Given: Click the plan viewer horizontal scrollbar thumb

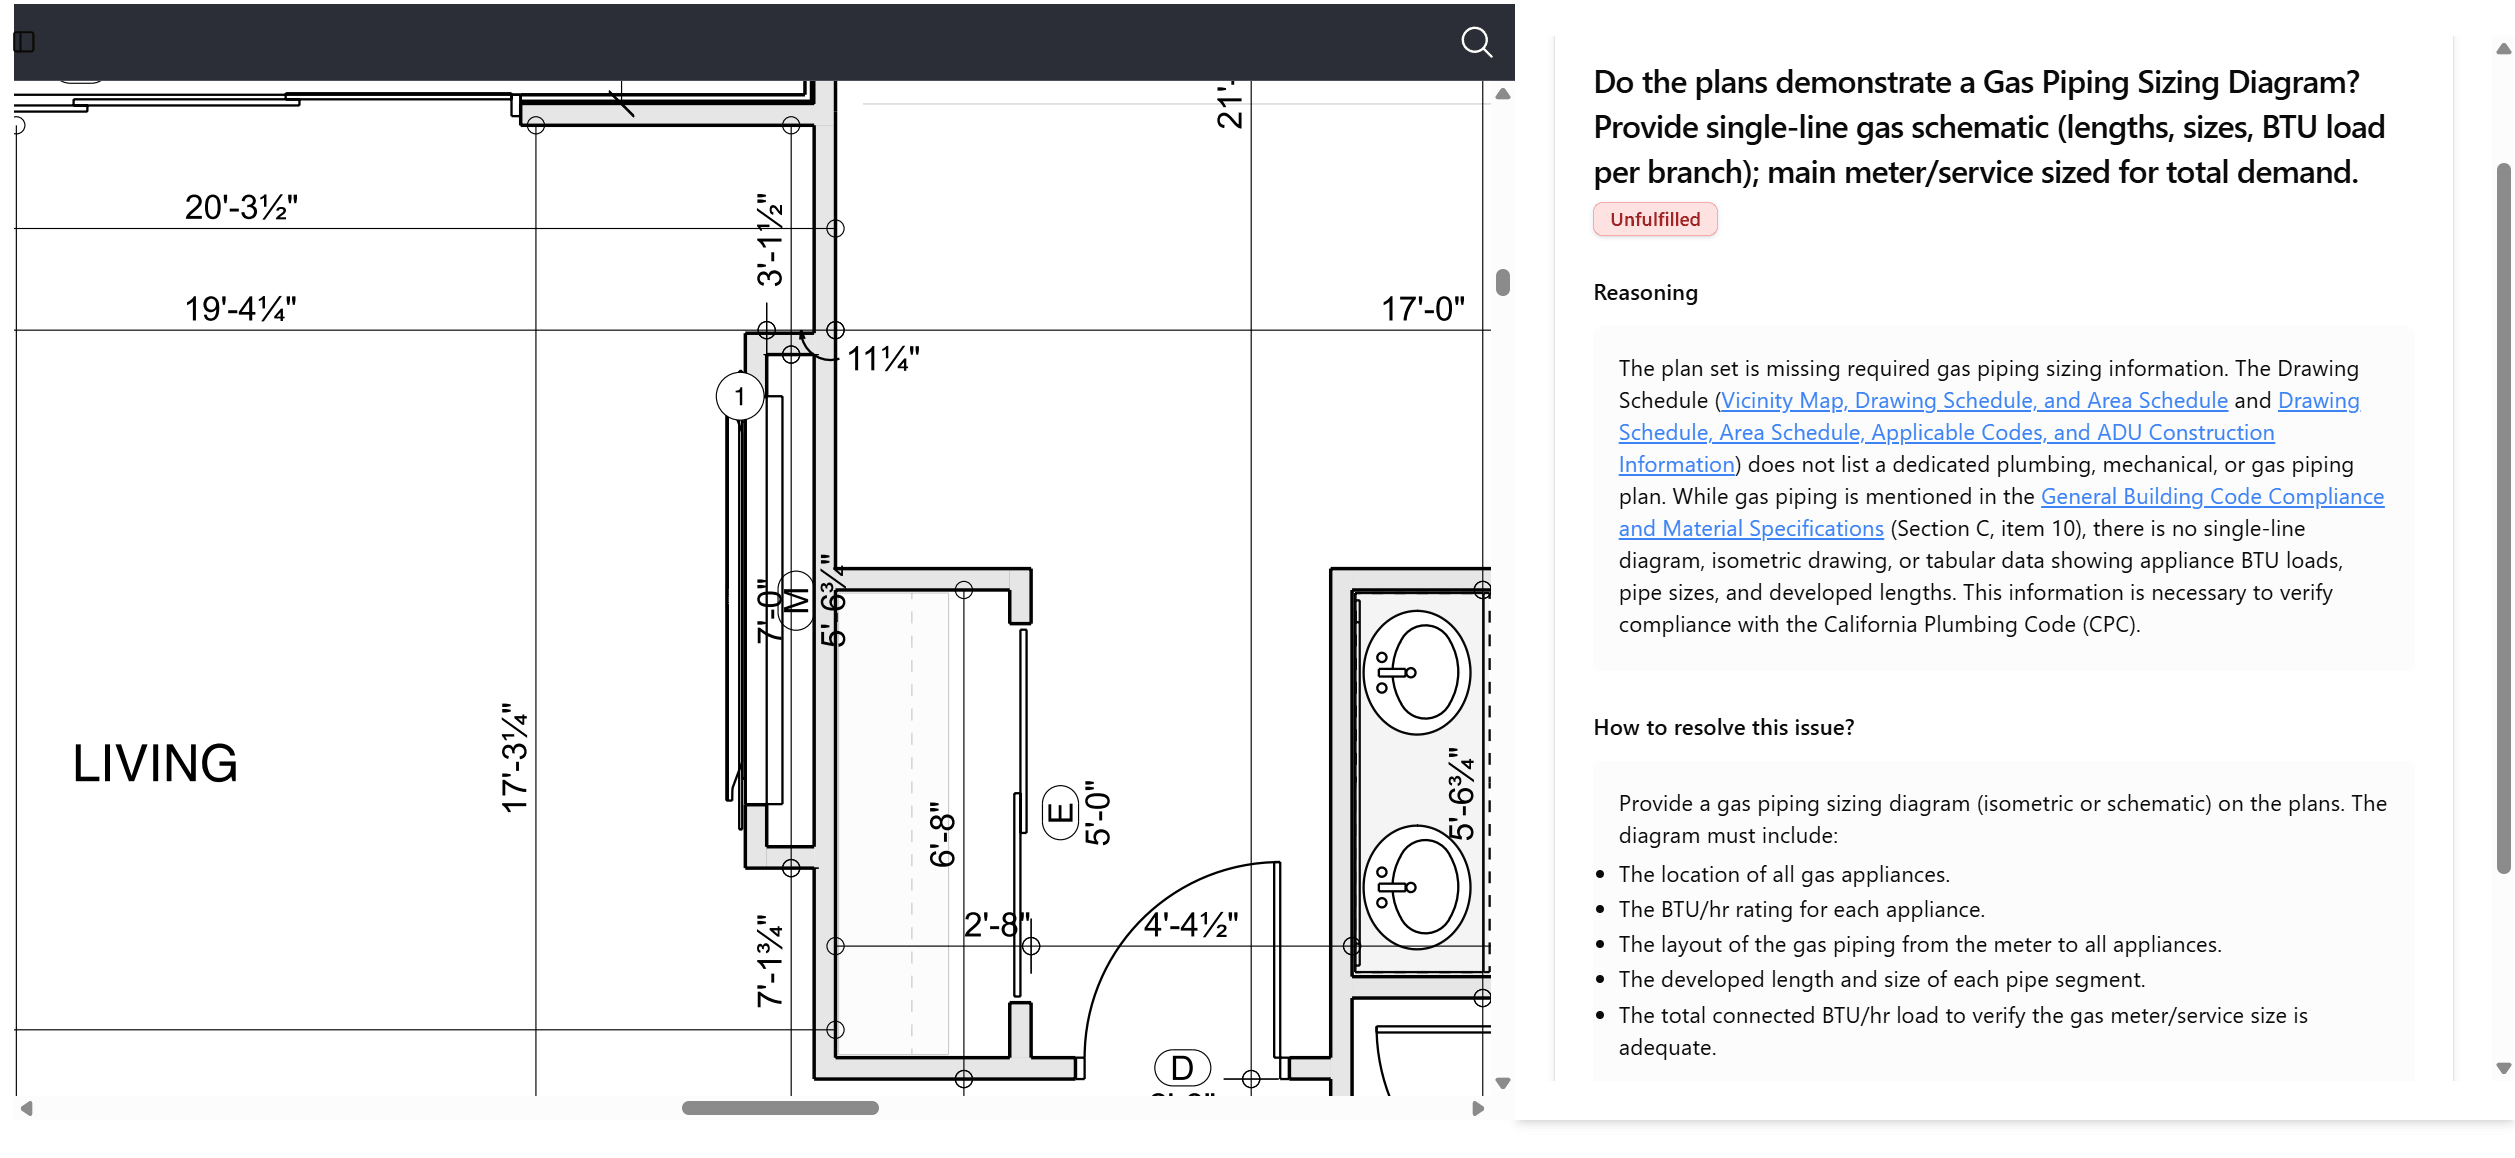Looking at the screenshot, I should click(780, 1108).
